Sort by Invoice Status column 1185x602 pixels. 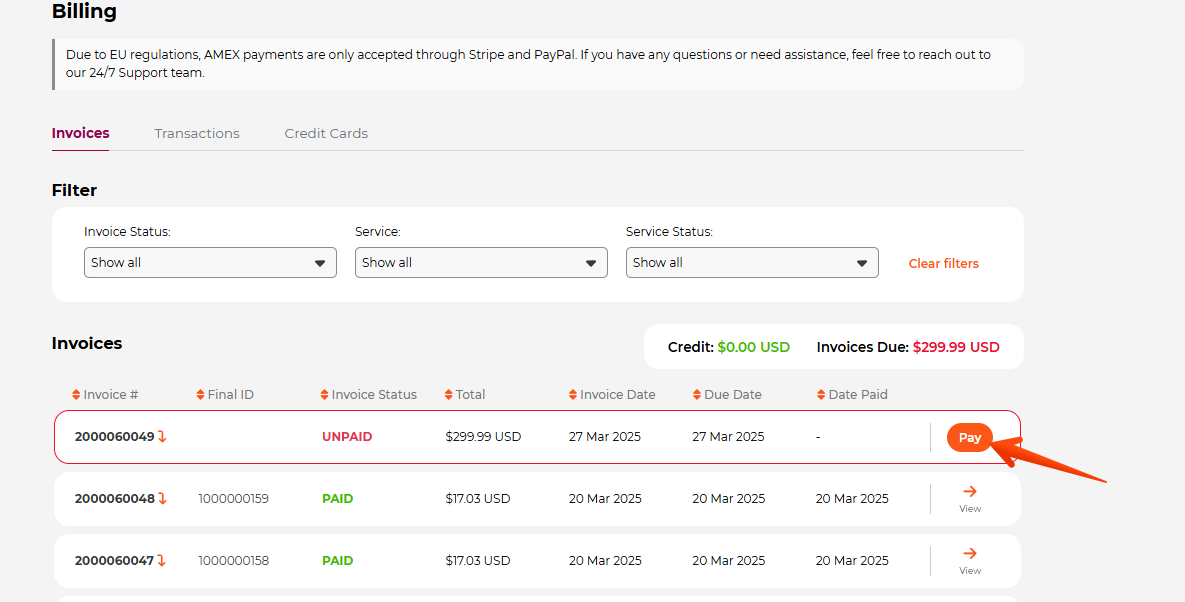(x=324, y=395)
